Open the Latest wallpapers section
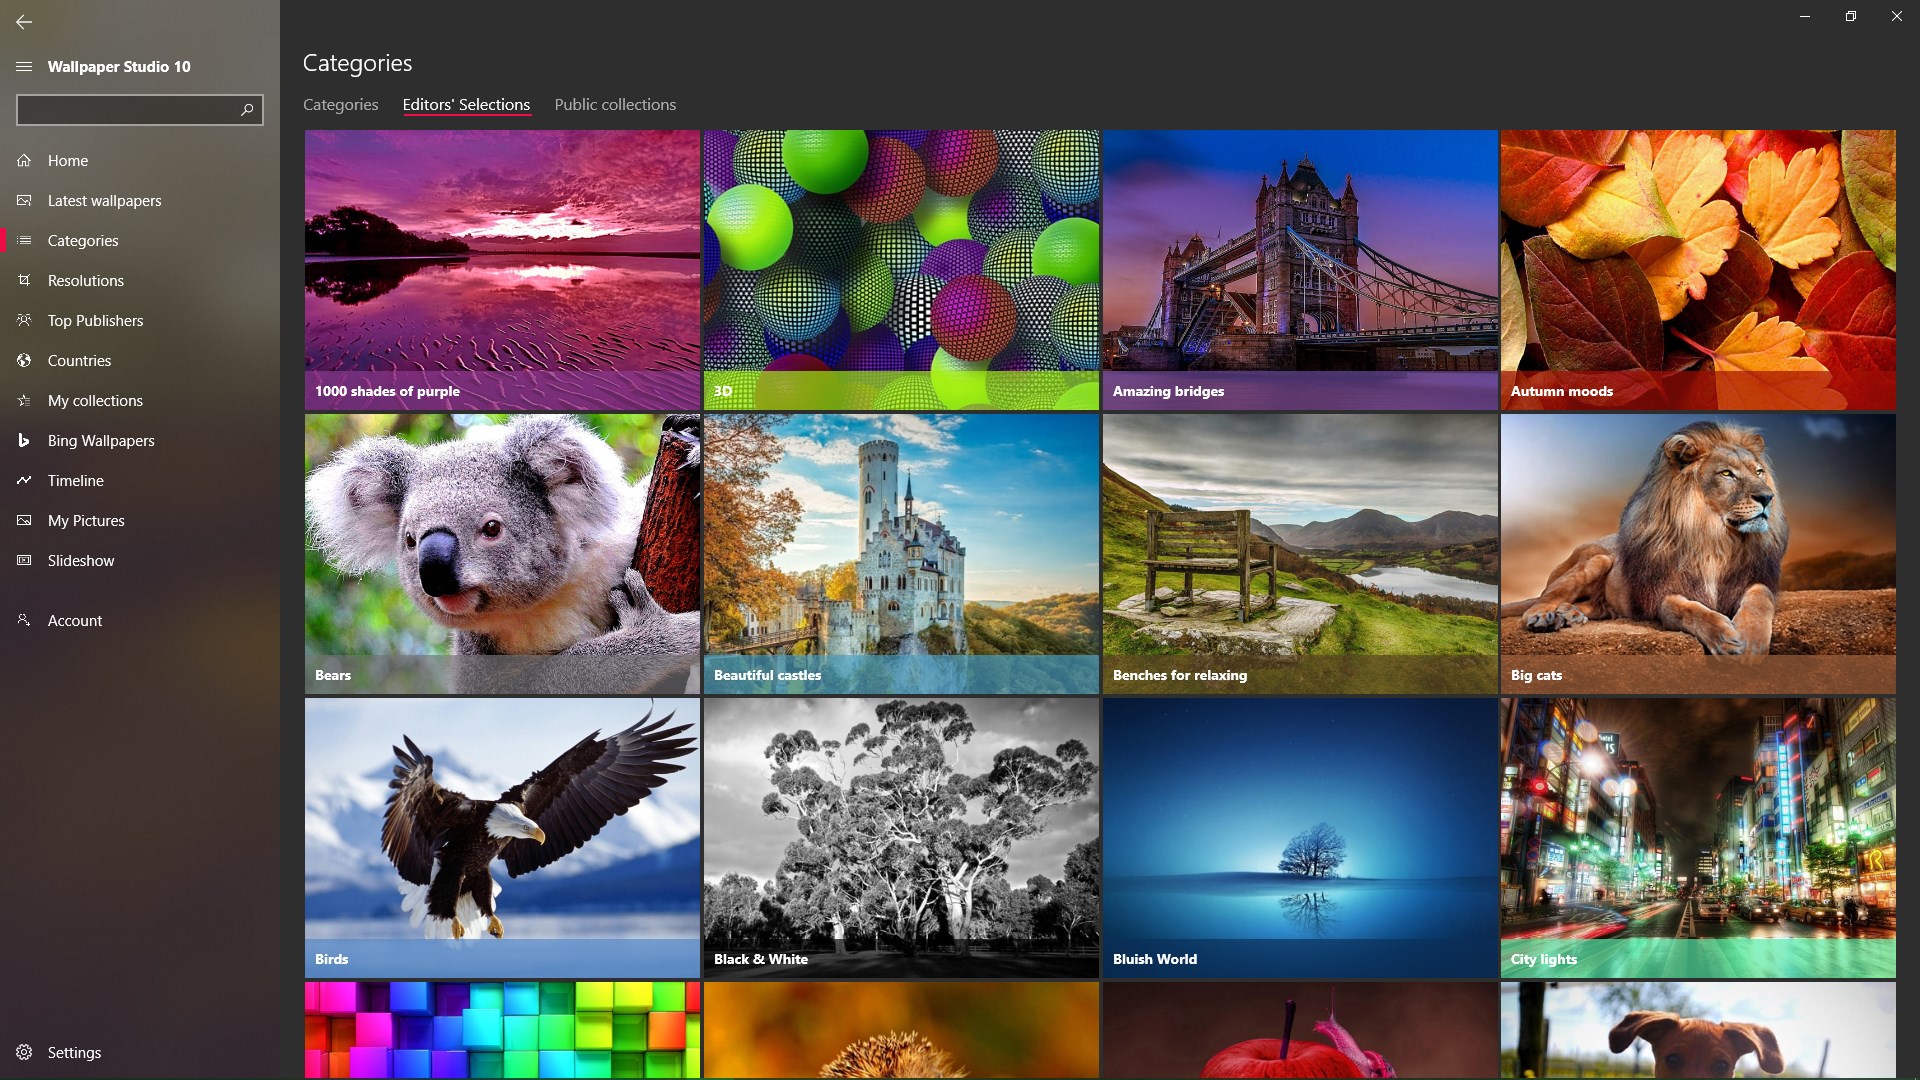1920x1080 pixels. pos(105,200)
